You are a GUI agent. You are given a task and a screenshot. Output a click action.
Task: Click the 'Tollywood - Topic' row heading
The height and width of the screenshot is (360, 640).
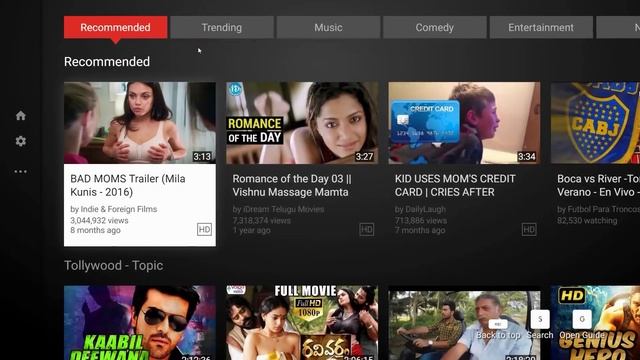(113, 265)
